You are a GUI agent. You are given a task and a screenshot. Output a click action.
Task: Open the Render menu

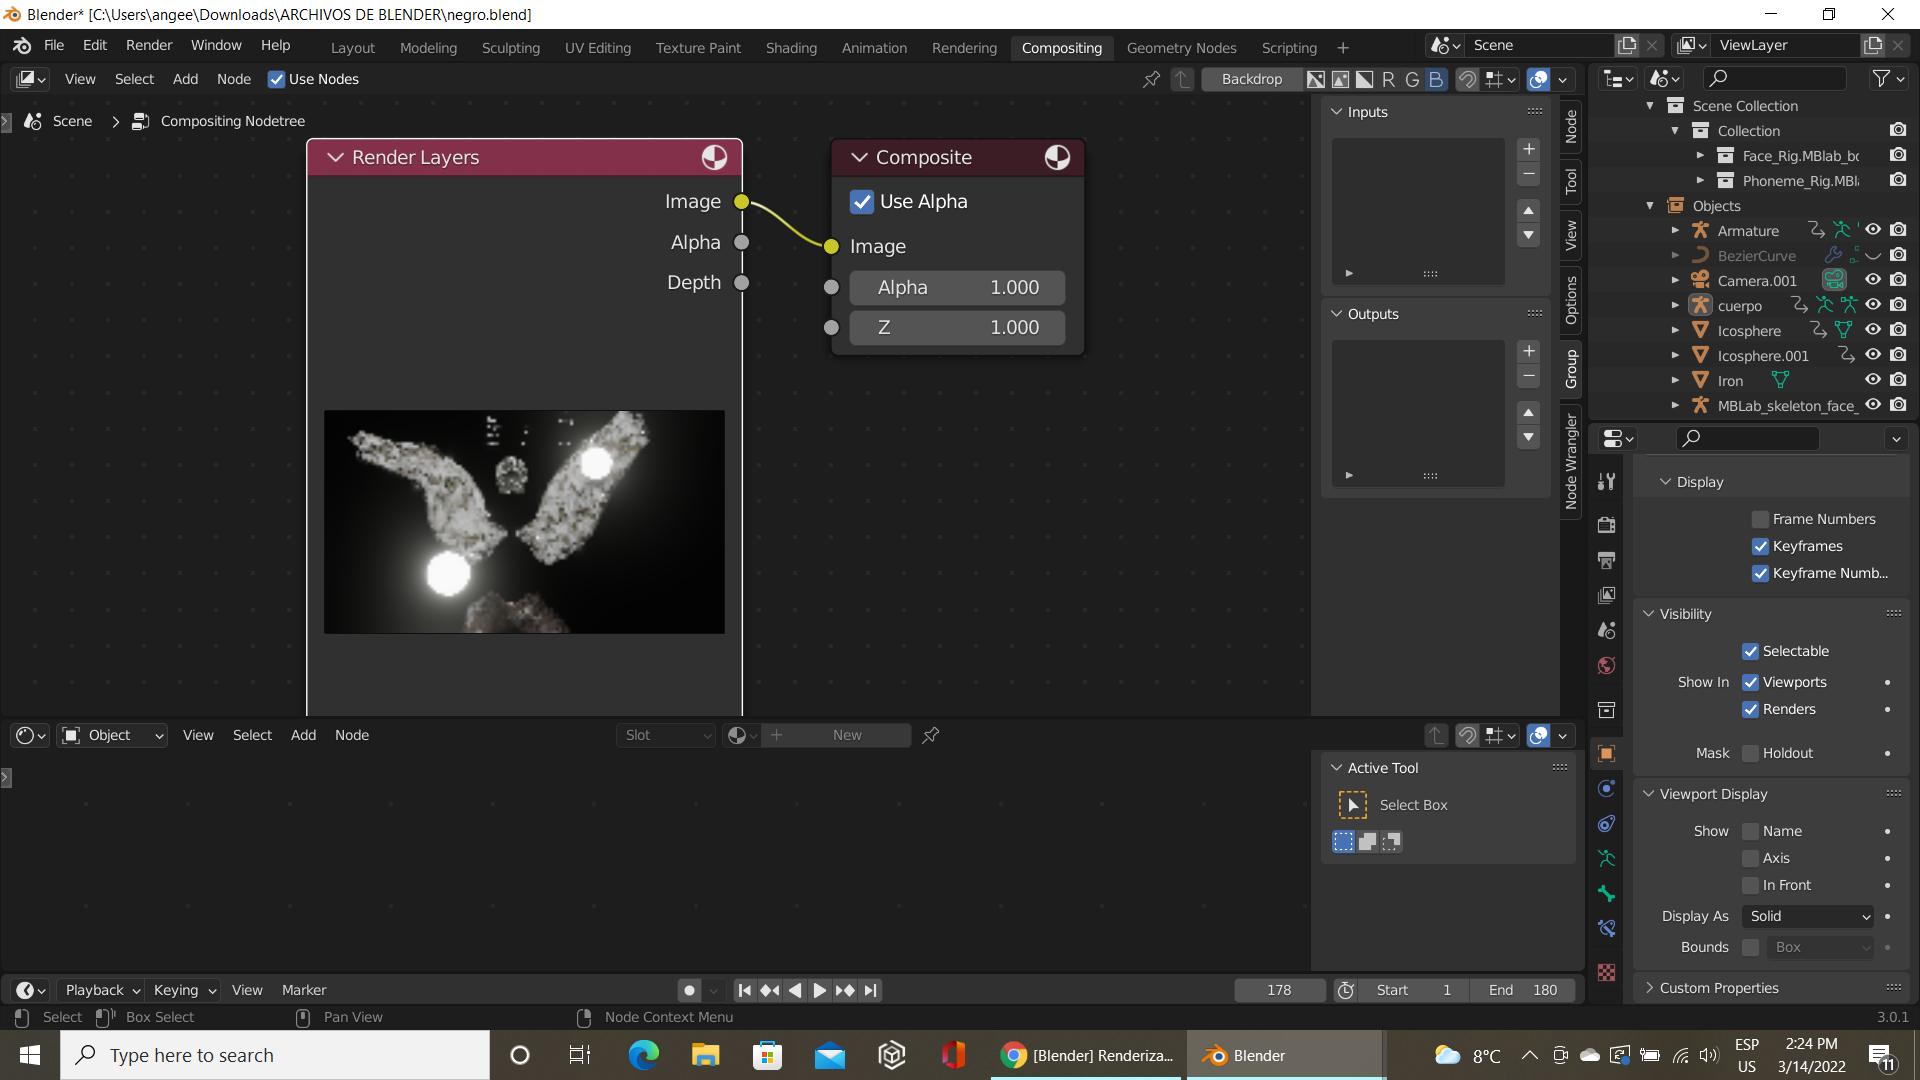coord(148,45)
